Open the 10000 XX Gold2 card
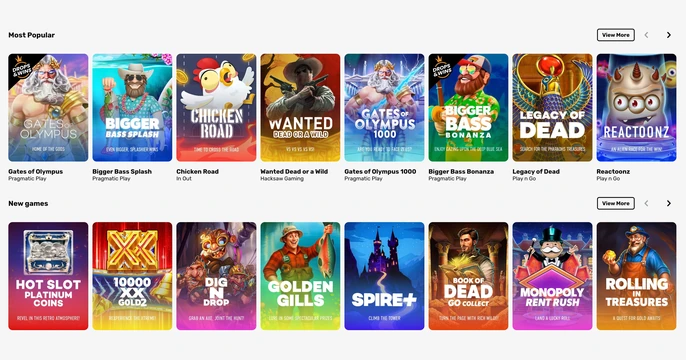Viewport: 686px width, 360px height. tap(132, 276)
